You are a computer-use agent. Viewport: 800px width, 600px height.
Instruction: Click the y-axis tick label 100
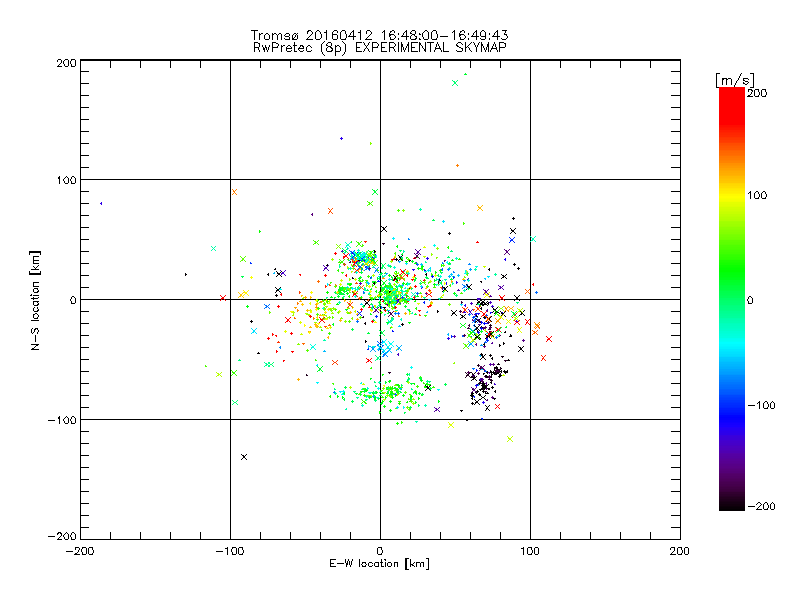point(66,180)
